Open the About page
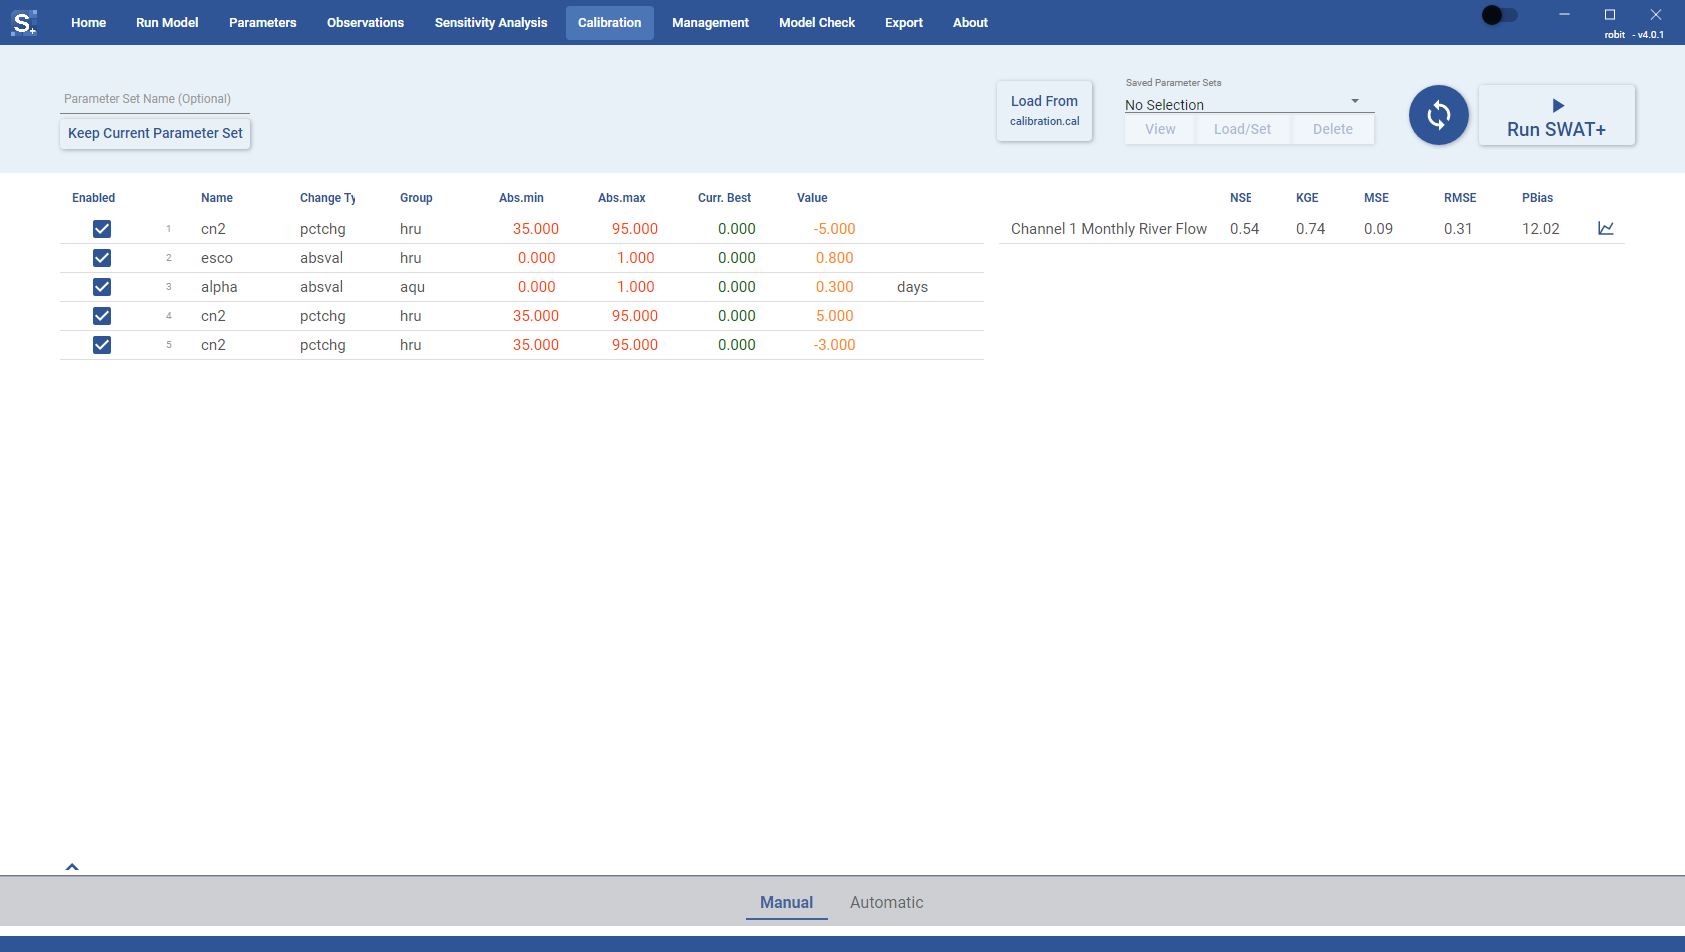The width and height of the screenshot is (1685, 952). [x=970, y=22]
